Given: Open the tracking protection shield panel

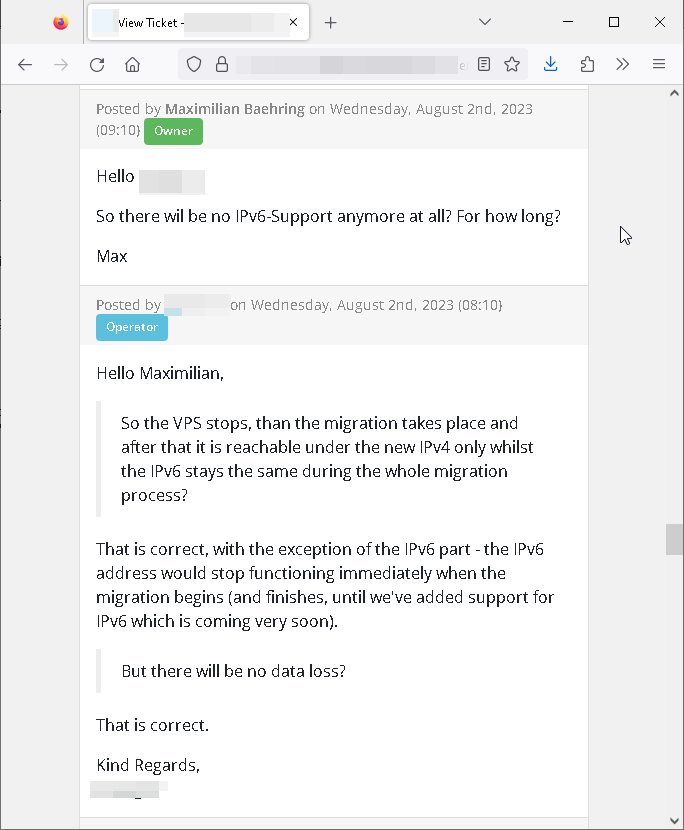Looking at the screenshot, I should pos(194,65).
